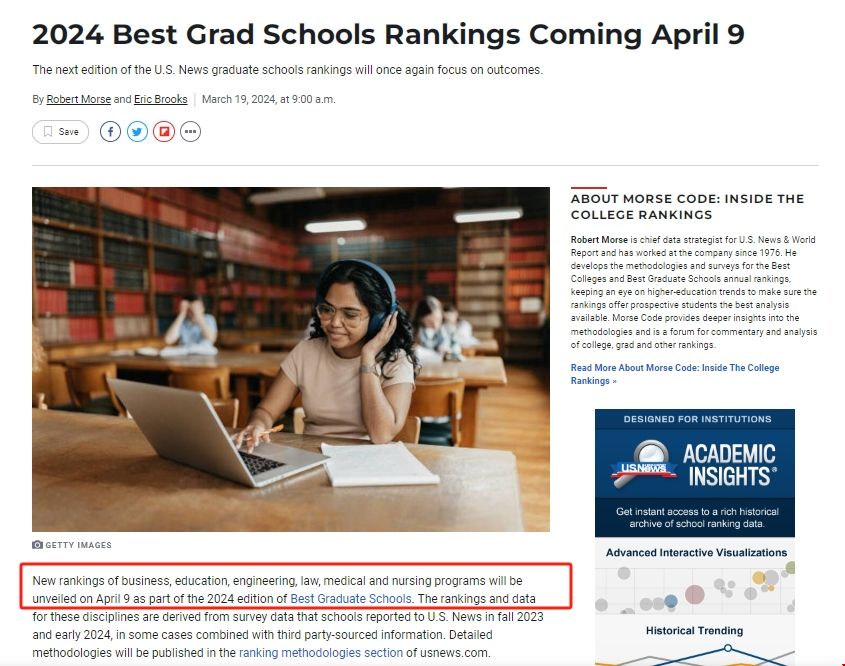The width and height of the screenshot is (845, 666).
Task: Open more sharing options ellipsis
Action: click(x=190, y=132)
